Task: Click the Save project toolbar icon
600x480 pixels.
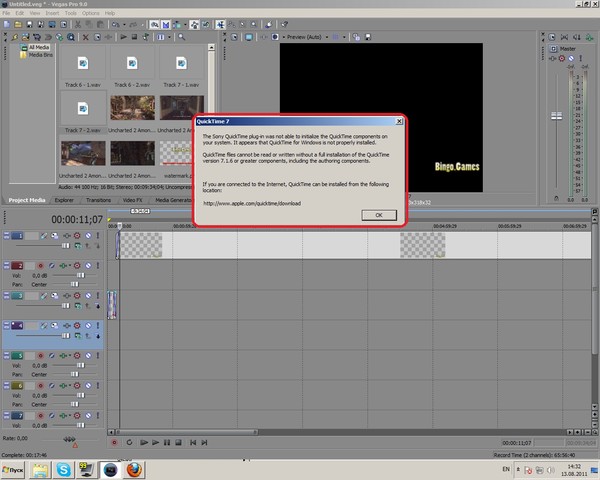Action: 29,24
